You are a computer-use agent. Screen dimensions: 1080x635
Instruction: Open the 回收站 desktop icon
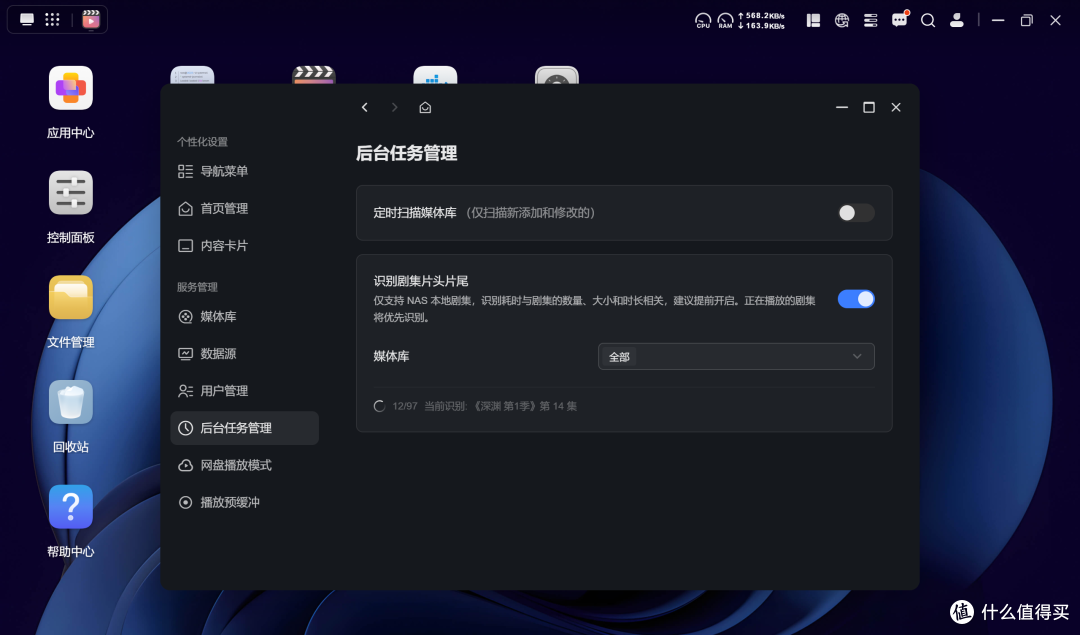70,402
